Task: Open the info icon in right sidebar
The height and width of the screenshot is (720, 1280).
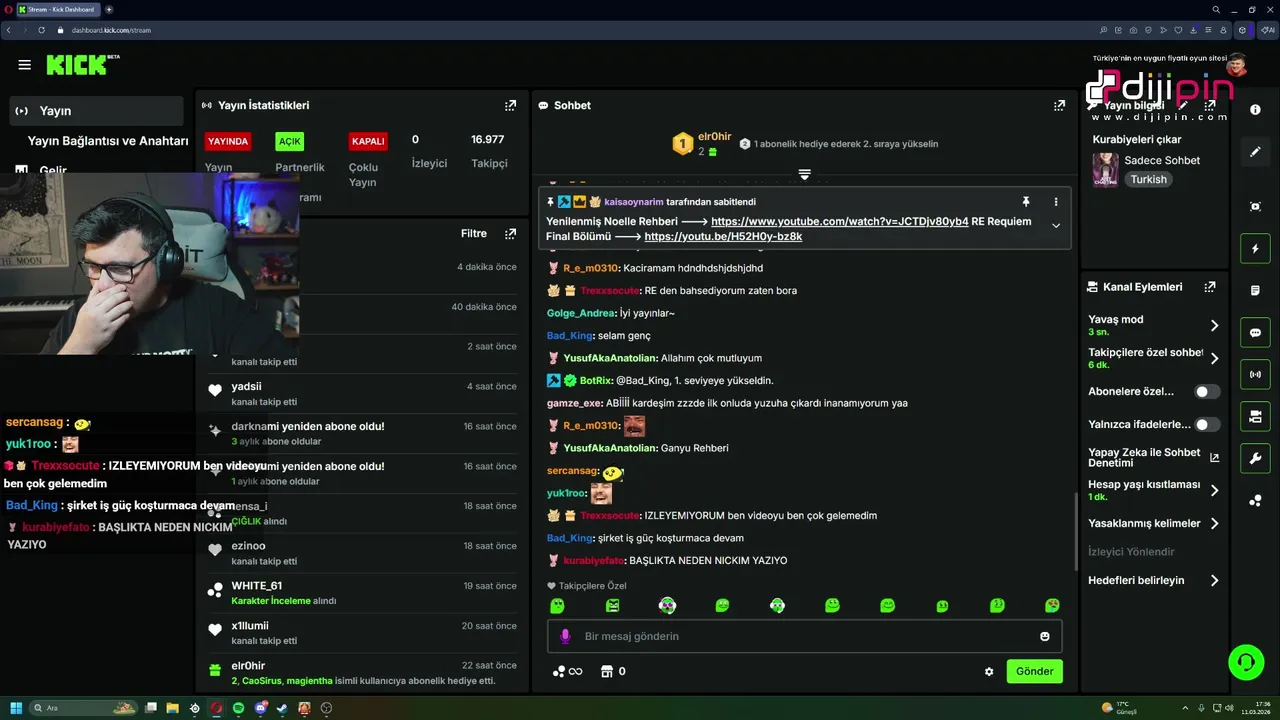Action: [1255, 110]
